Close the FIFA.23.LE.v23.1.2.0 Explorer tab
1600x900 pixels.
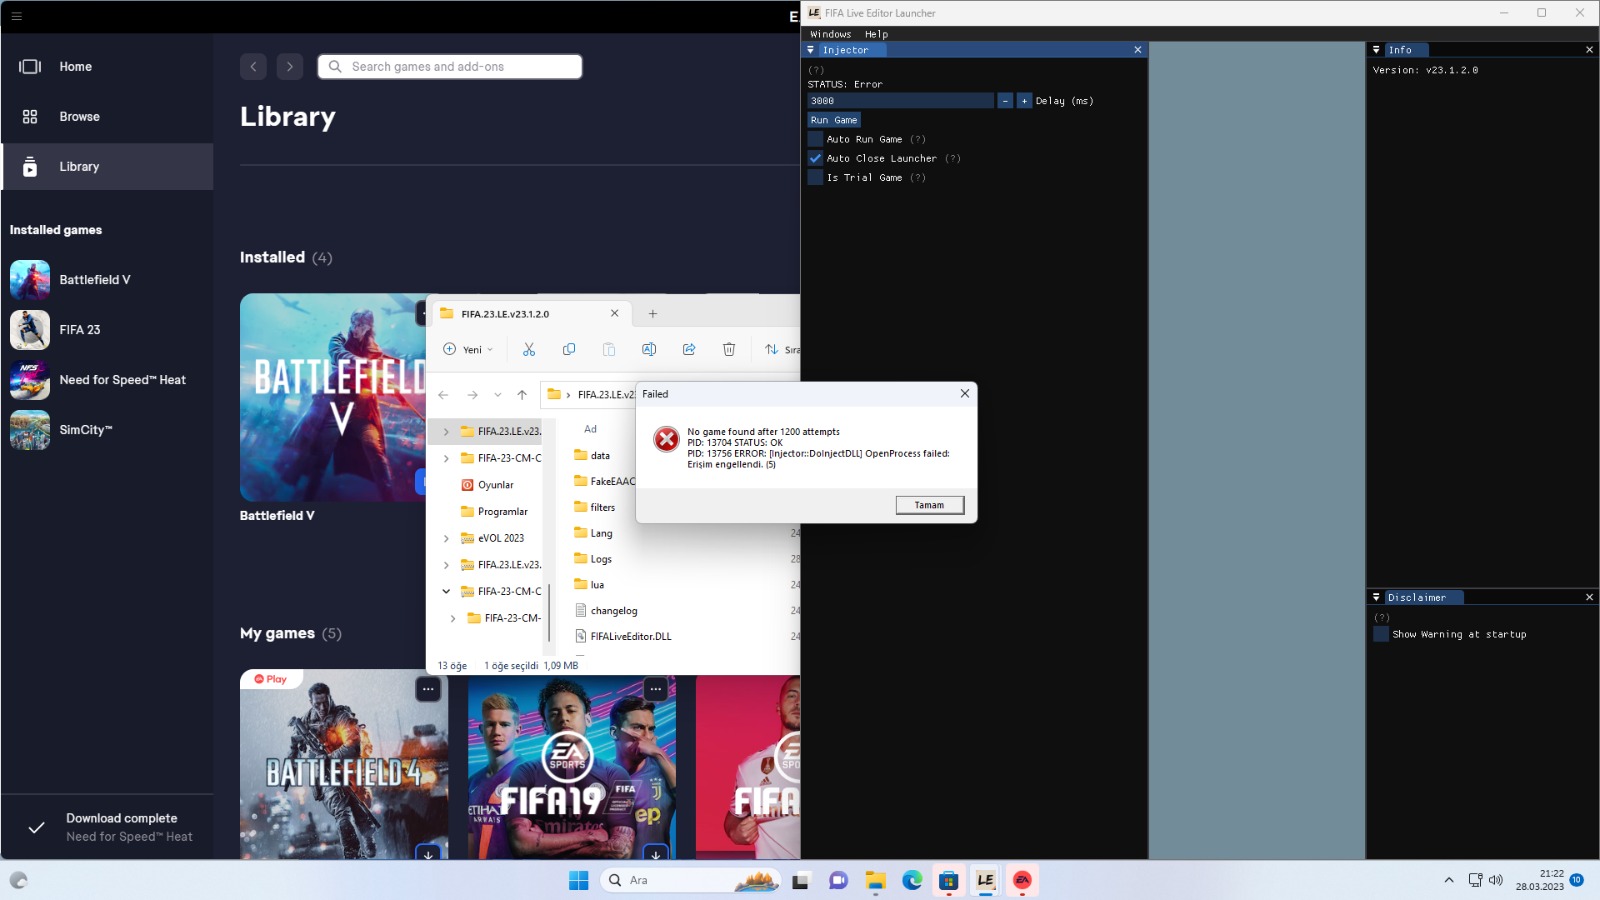pos(614,313)
